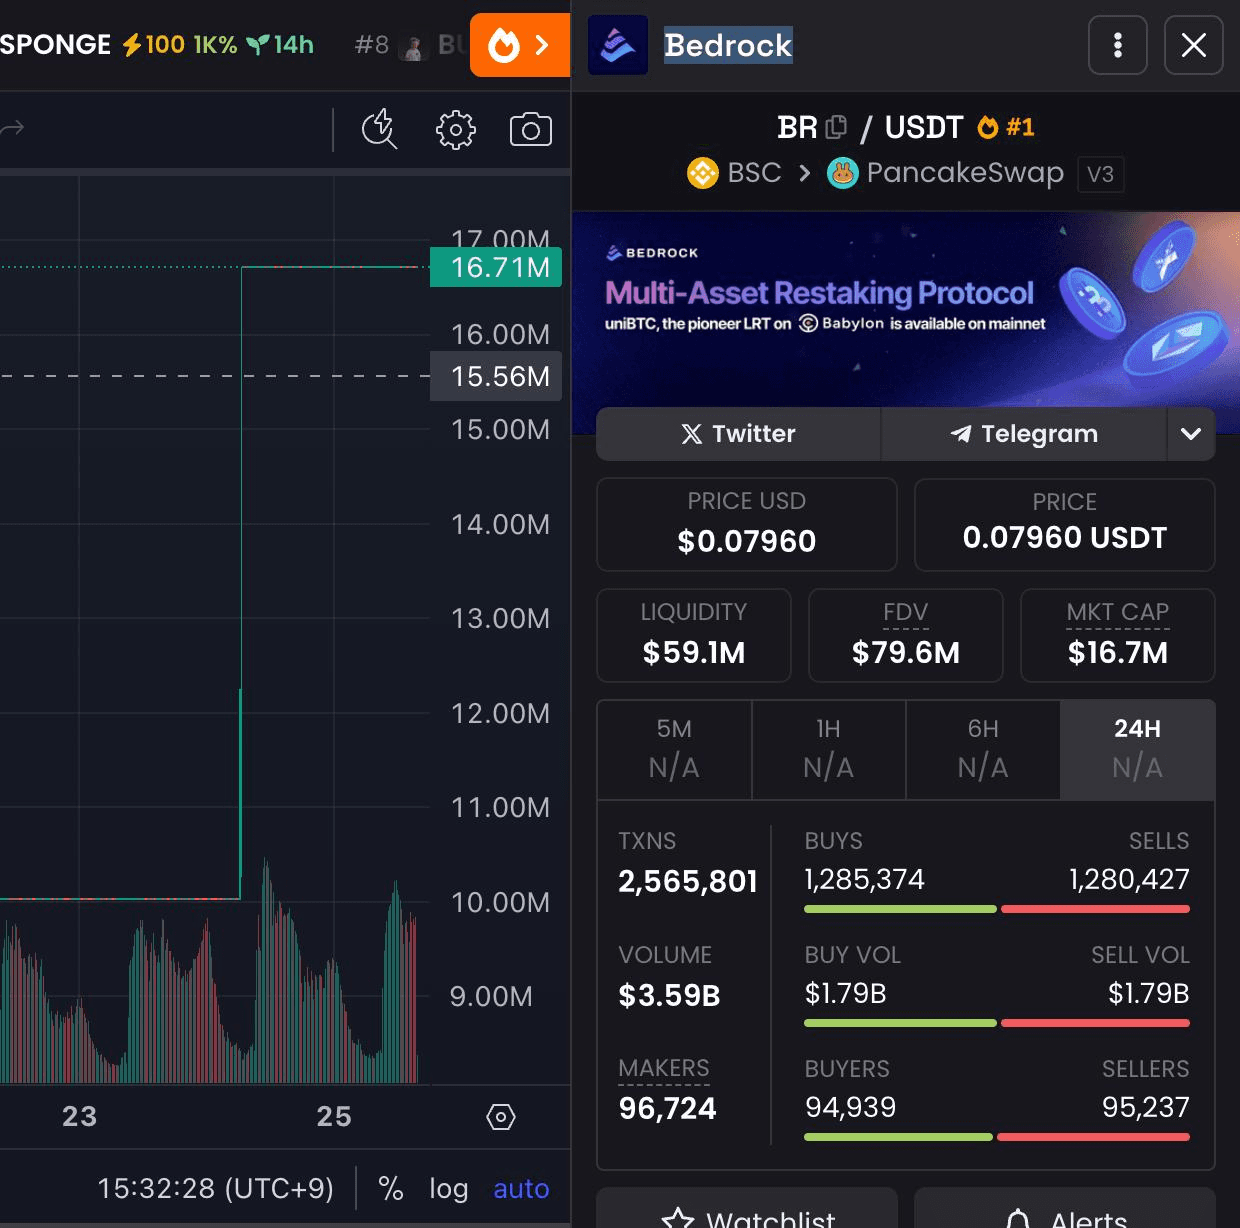This screenshot has height=1228, width=1240.
Task: Click the Alerts bell icon
Action: (x=1018, y=1219)
